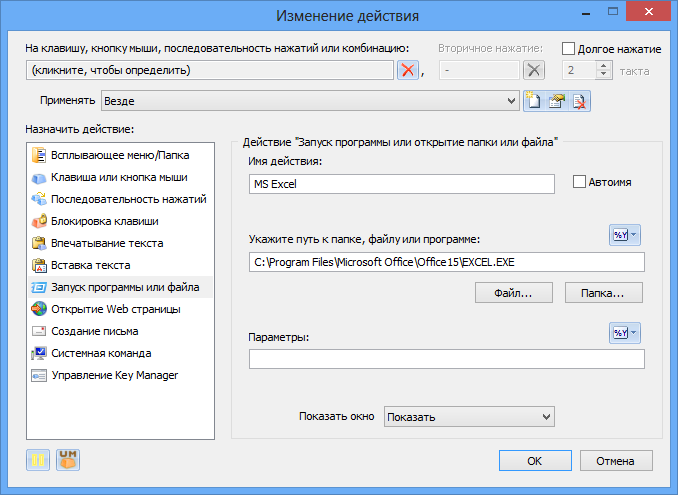Select Открытие Web страницы action
Viewport: 678px width, 495px height.
(x=115, y=309)
